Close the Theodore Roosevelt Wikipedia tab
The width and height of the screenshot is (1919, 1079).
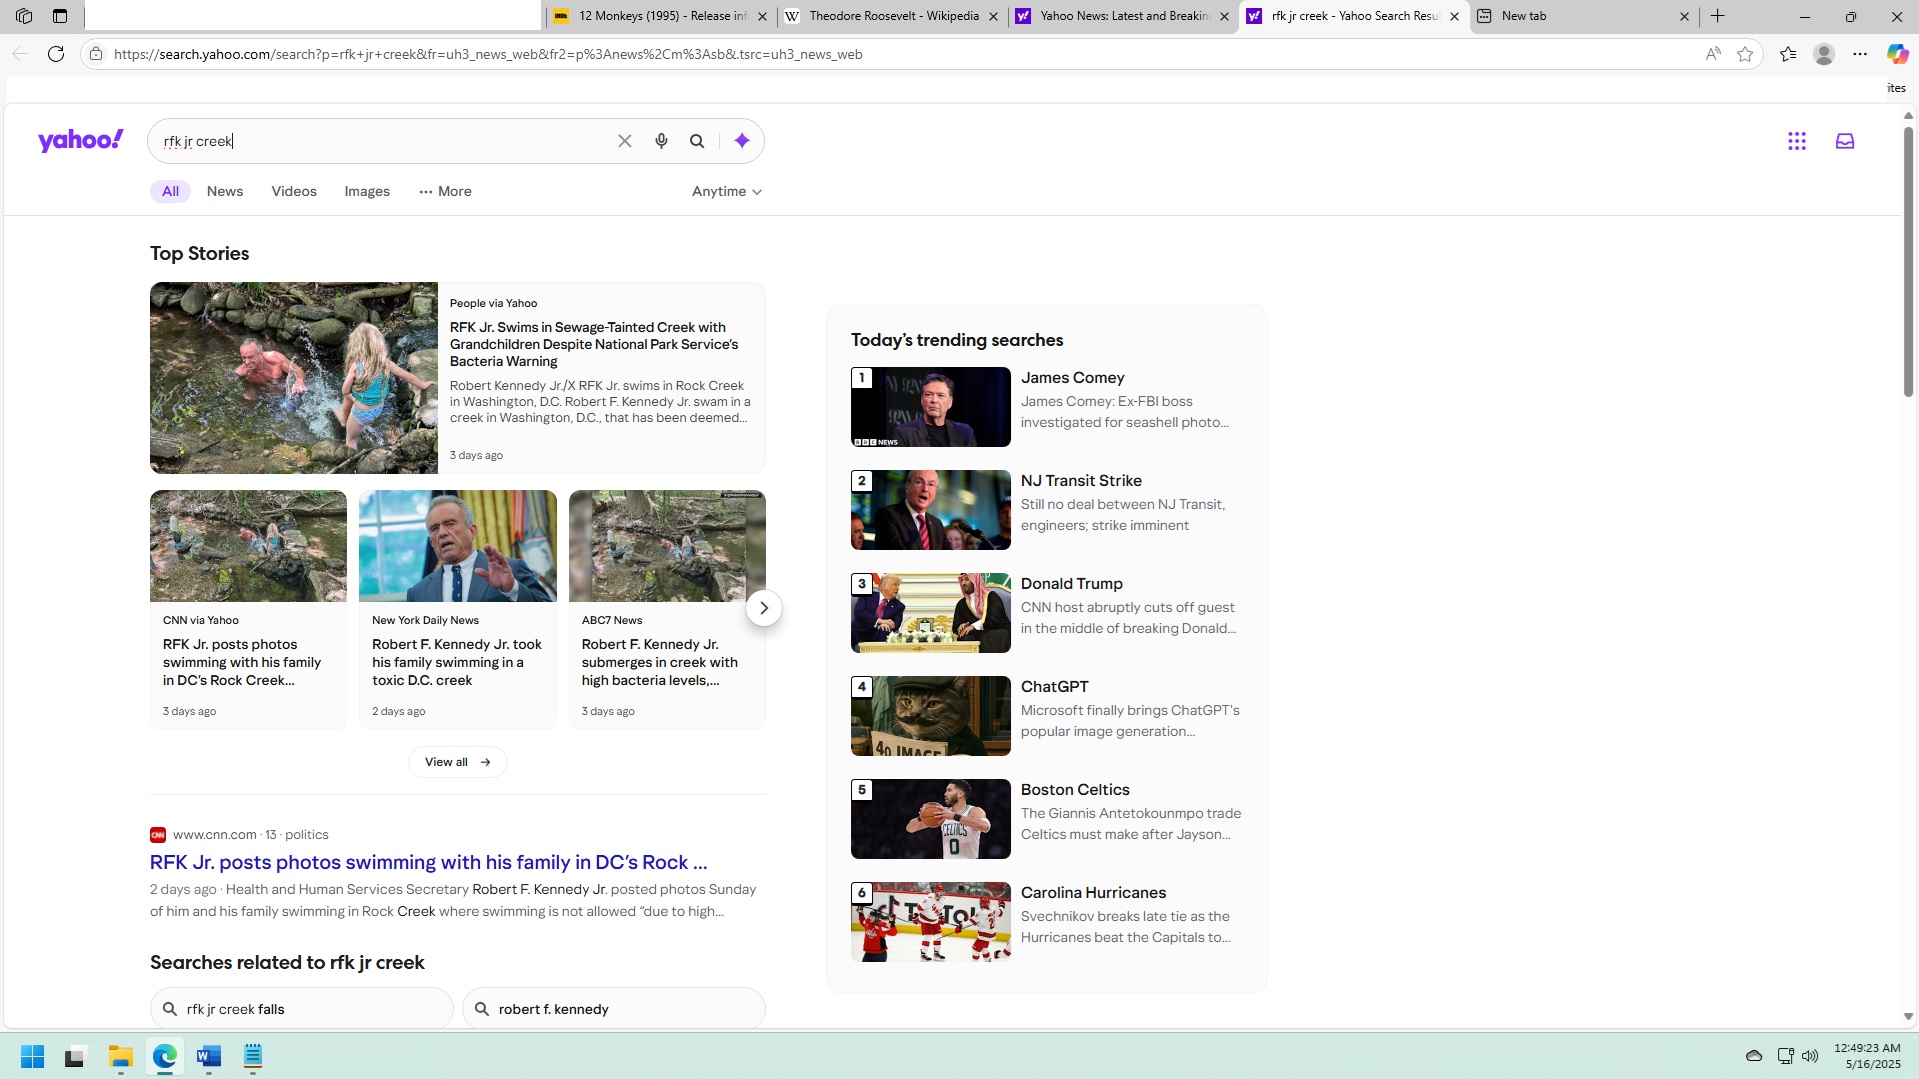(993, 16)
